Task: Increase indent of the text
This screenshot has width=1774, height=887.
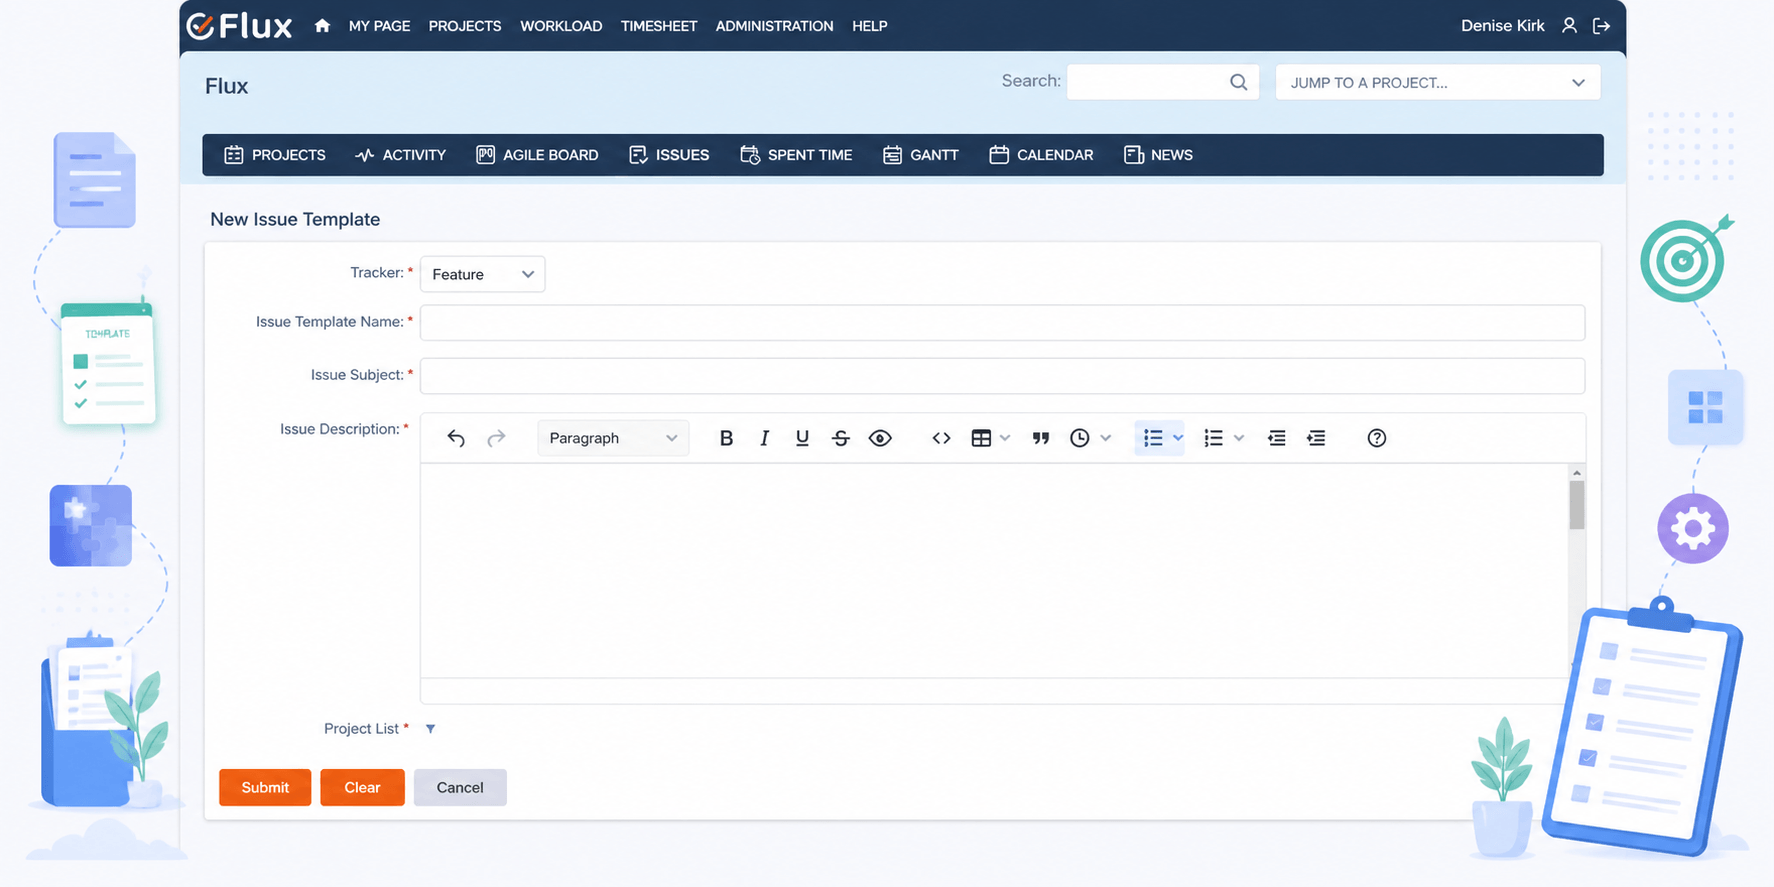Action: click(1316, 438)
